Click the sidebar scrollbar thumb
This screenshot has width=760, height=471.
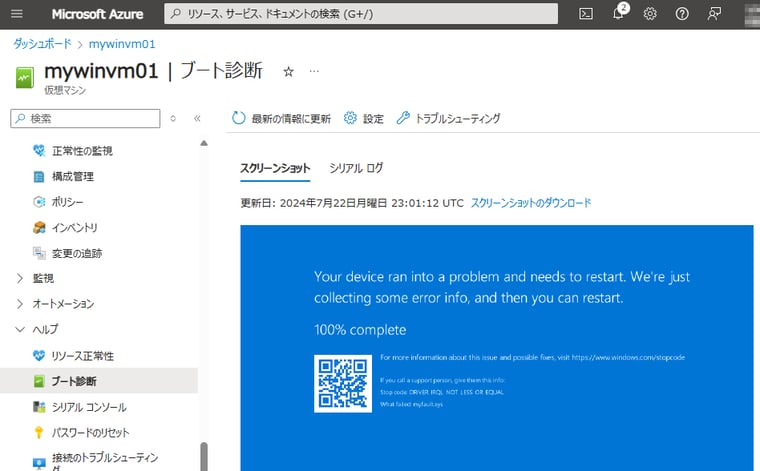click(204, 456)
